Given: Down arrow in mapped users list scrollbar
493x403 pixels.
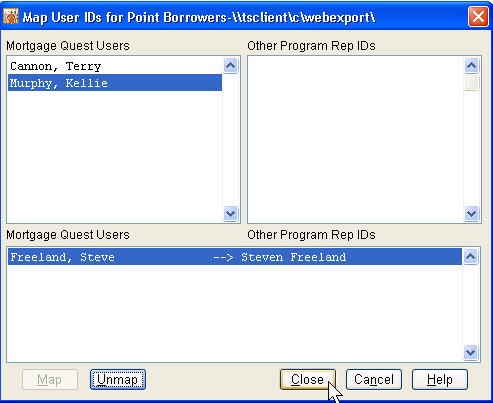Looking at the screenshot, I should [470, 352].
